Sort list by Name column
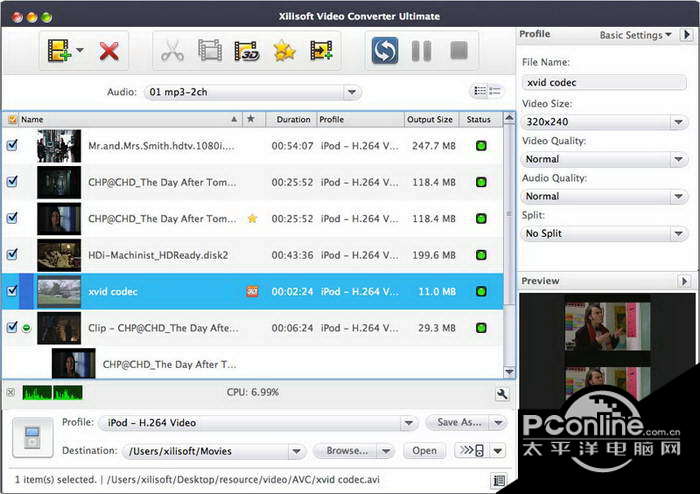 [129, 120]
